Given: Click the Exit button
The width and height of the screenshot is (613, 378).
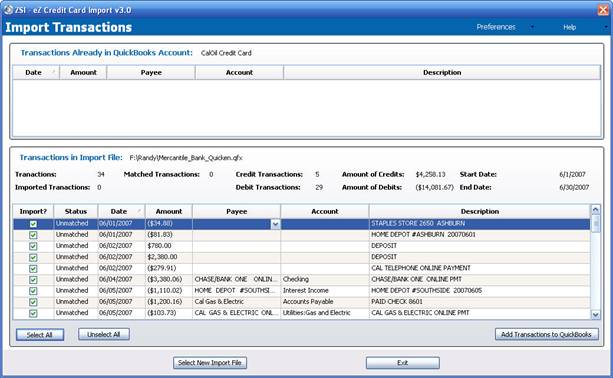Looking at the screenshot, I should 402,363.
